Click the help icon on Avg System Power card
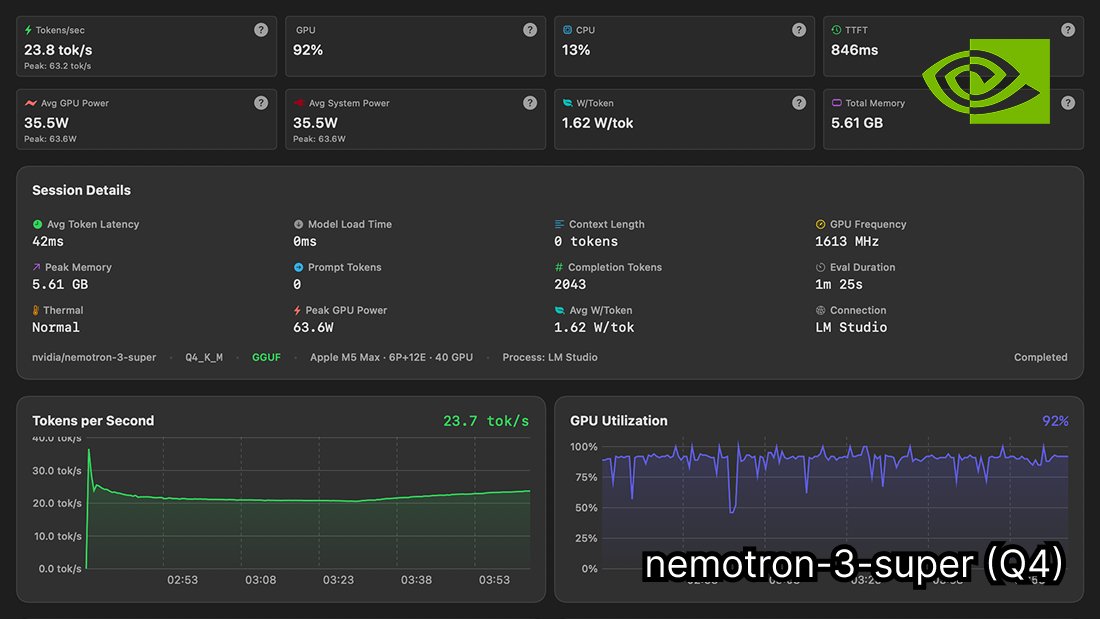The width and height of the screenshot is (1100, 619). pyautogui.click(x=530, y=103)
